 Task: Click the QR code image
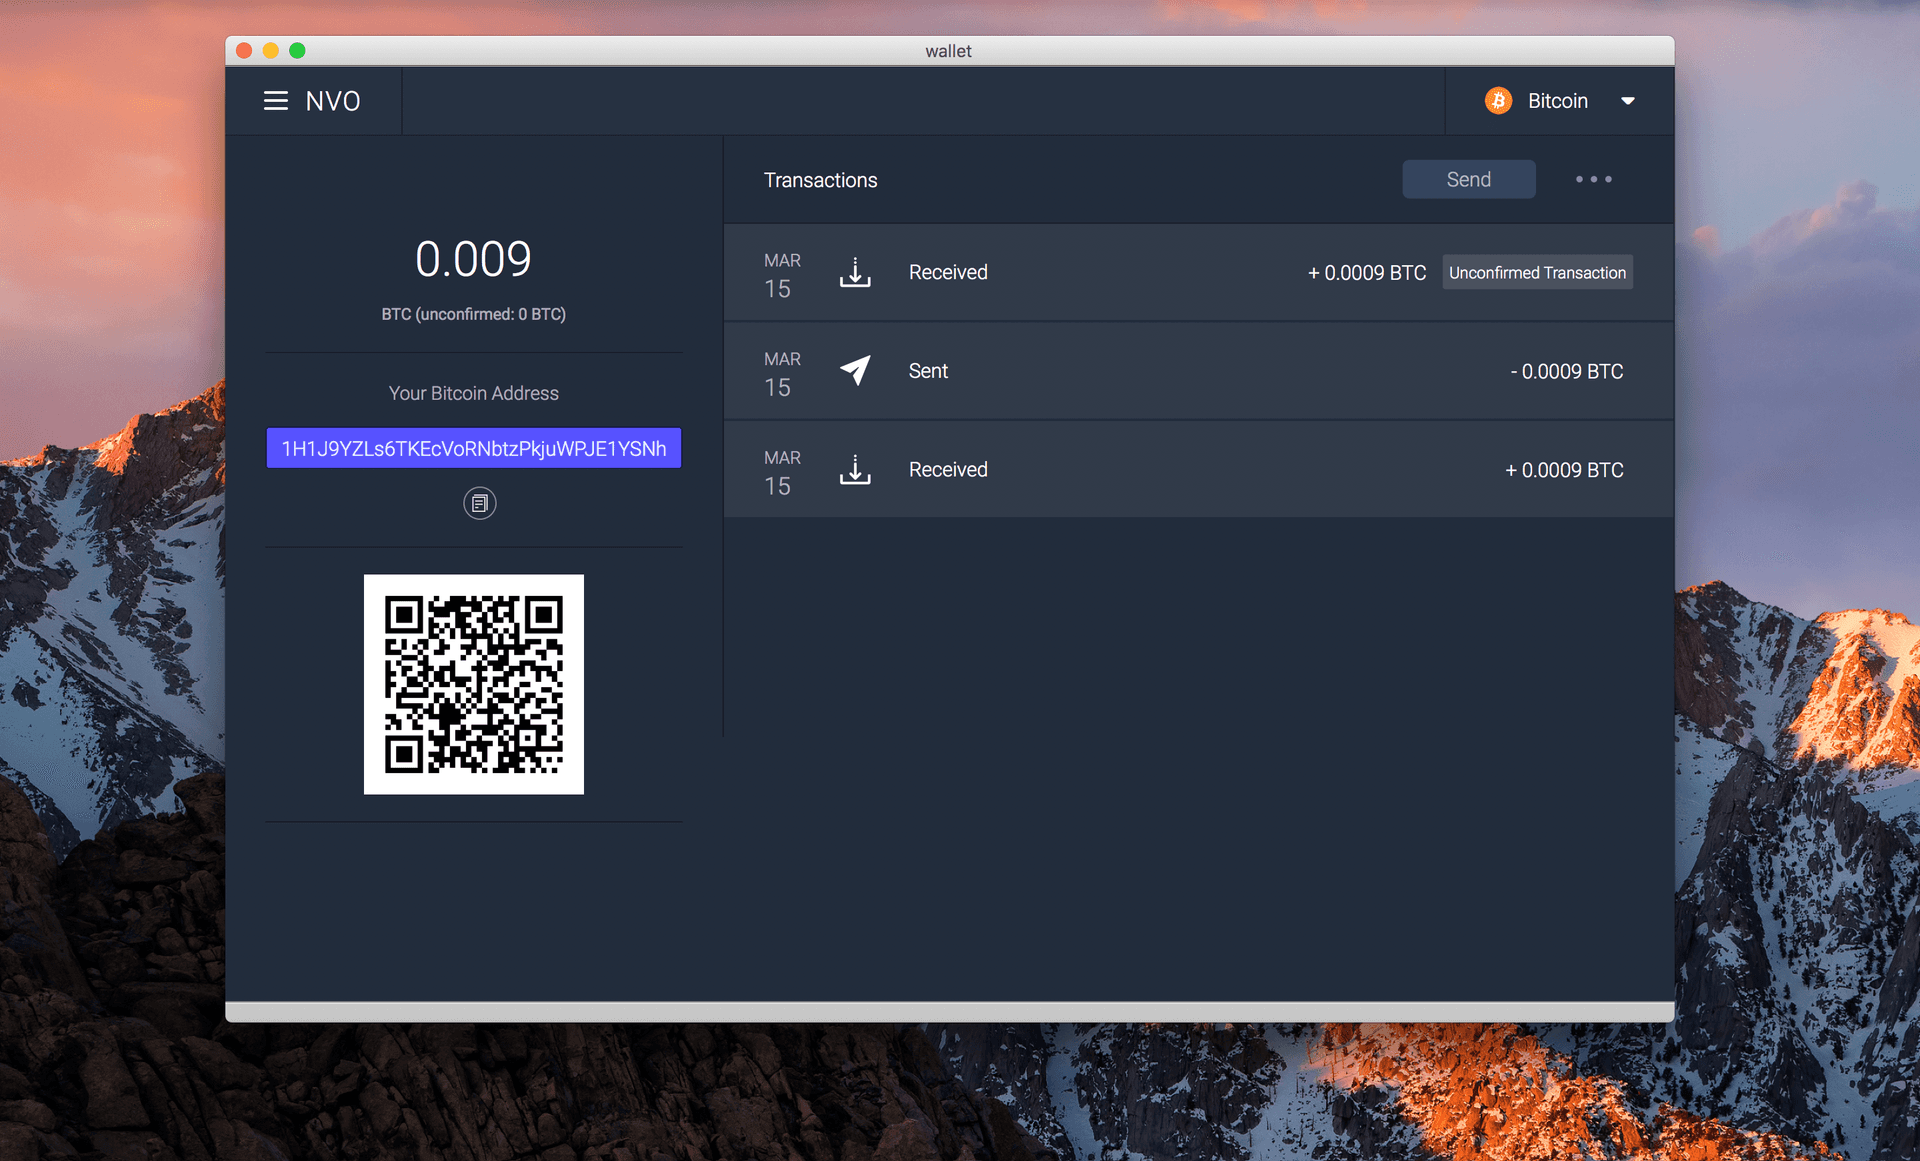pyautogui.click(x=474, y=684)
